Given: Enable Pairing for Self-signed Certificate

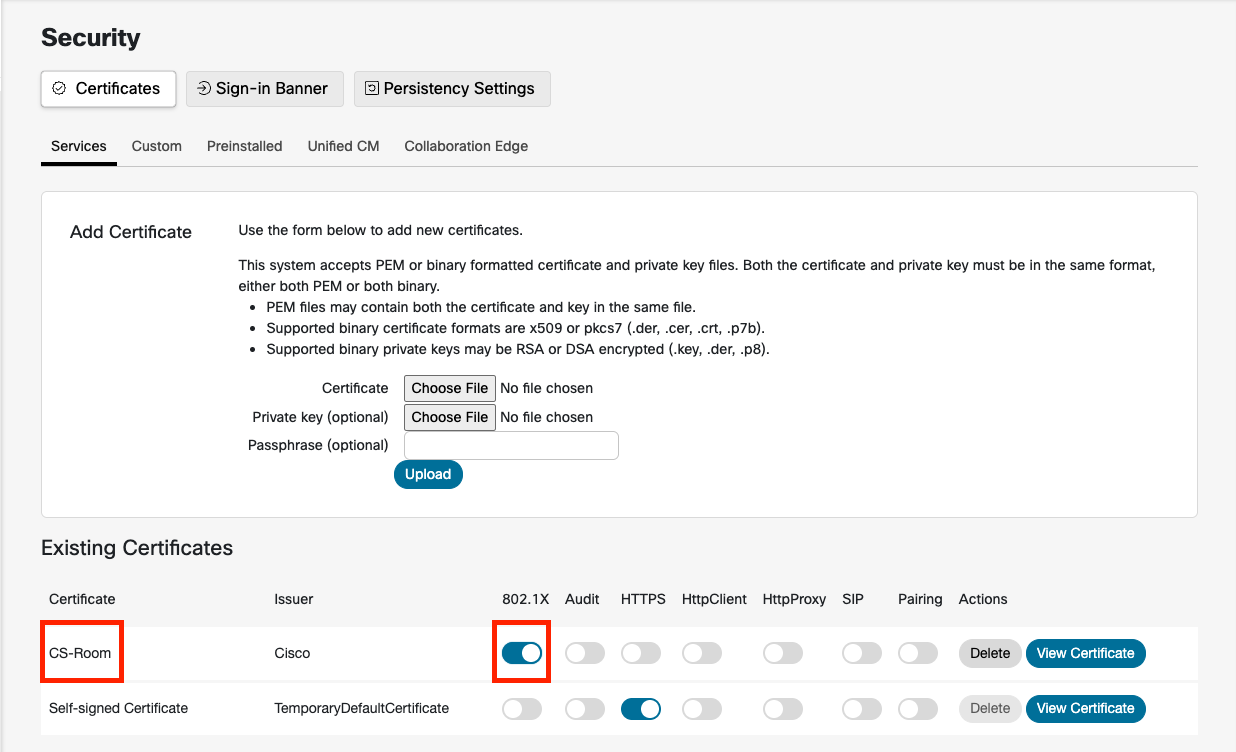Looking at the screenshot, I should point(918,709).
